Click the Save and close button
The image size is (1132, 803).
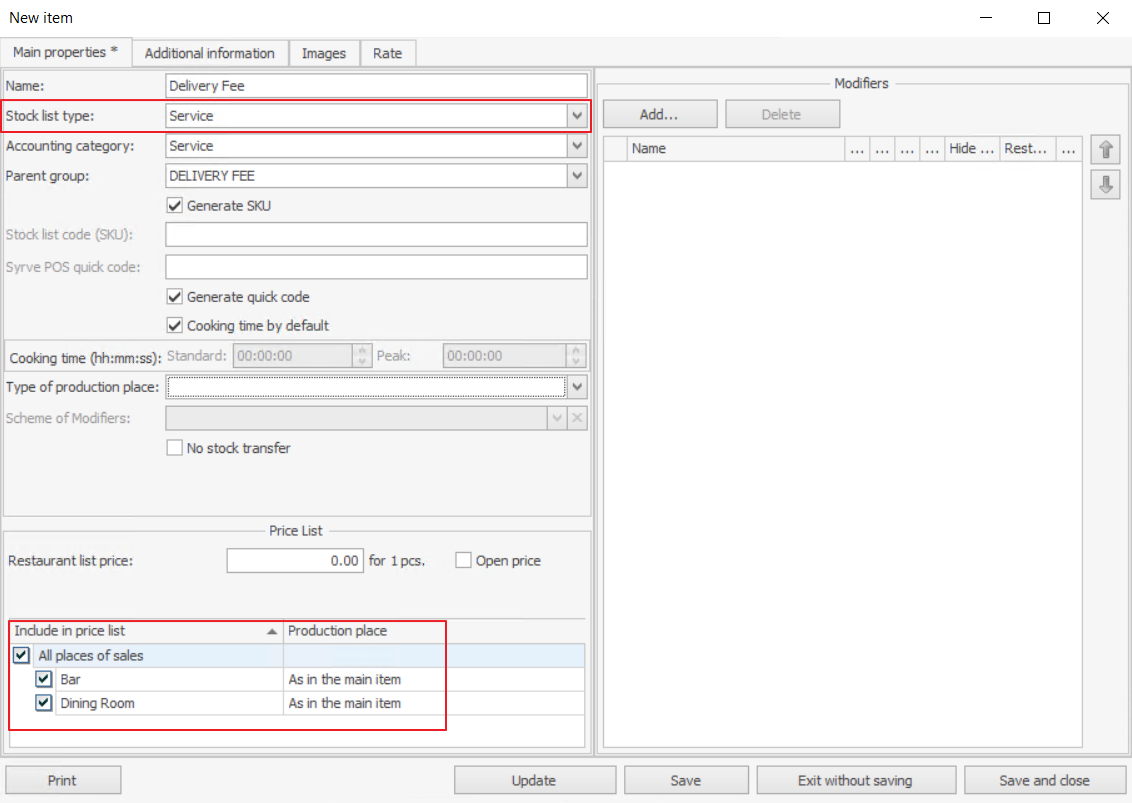[1044, 780]
